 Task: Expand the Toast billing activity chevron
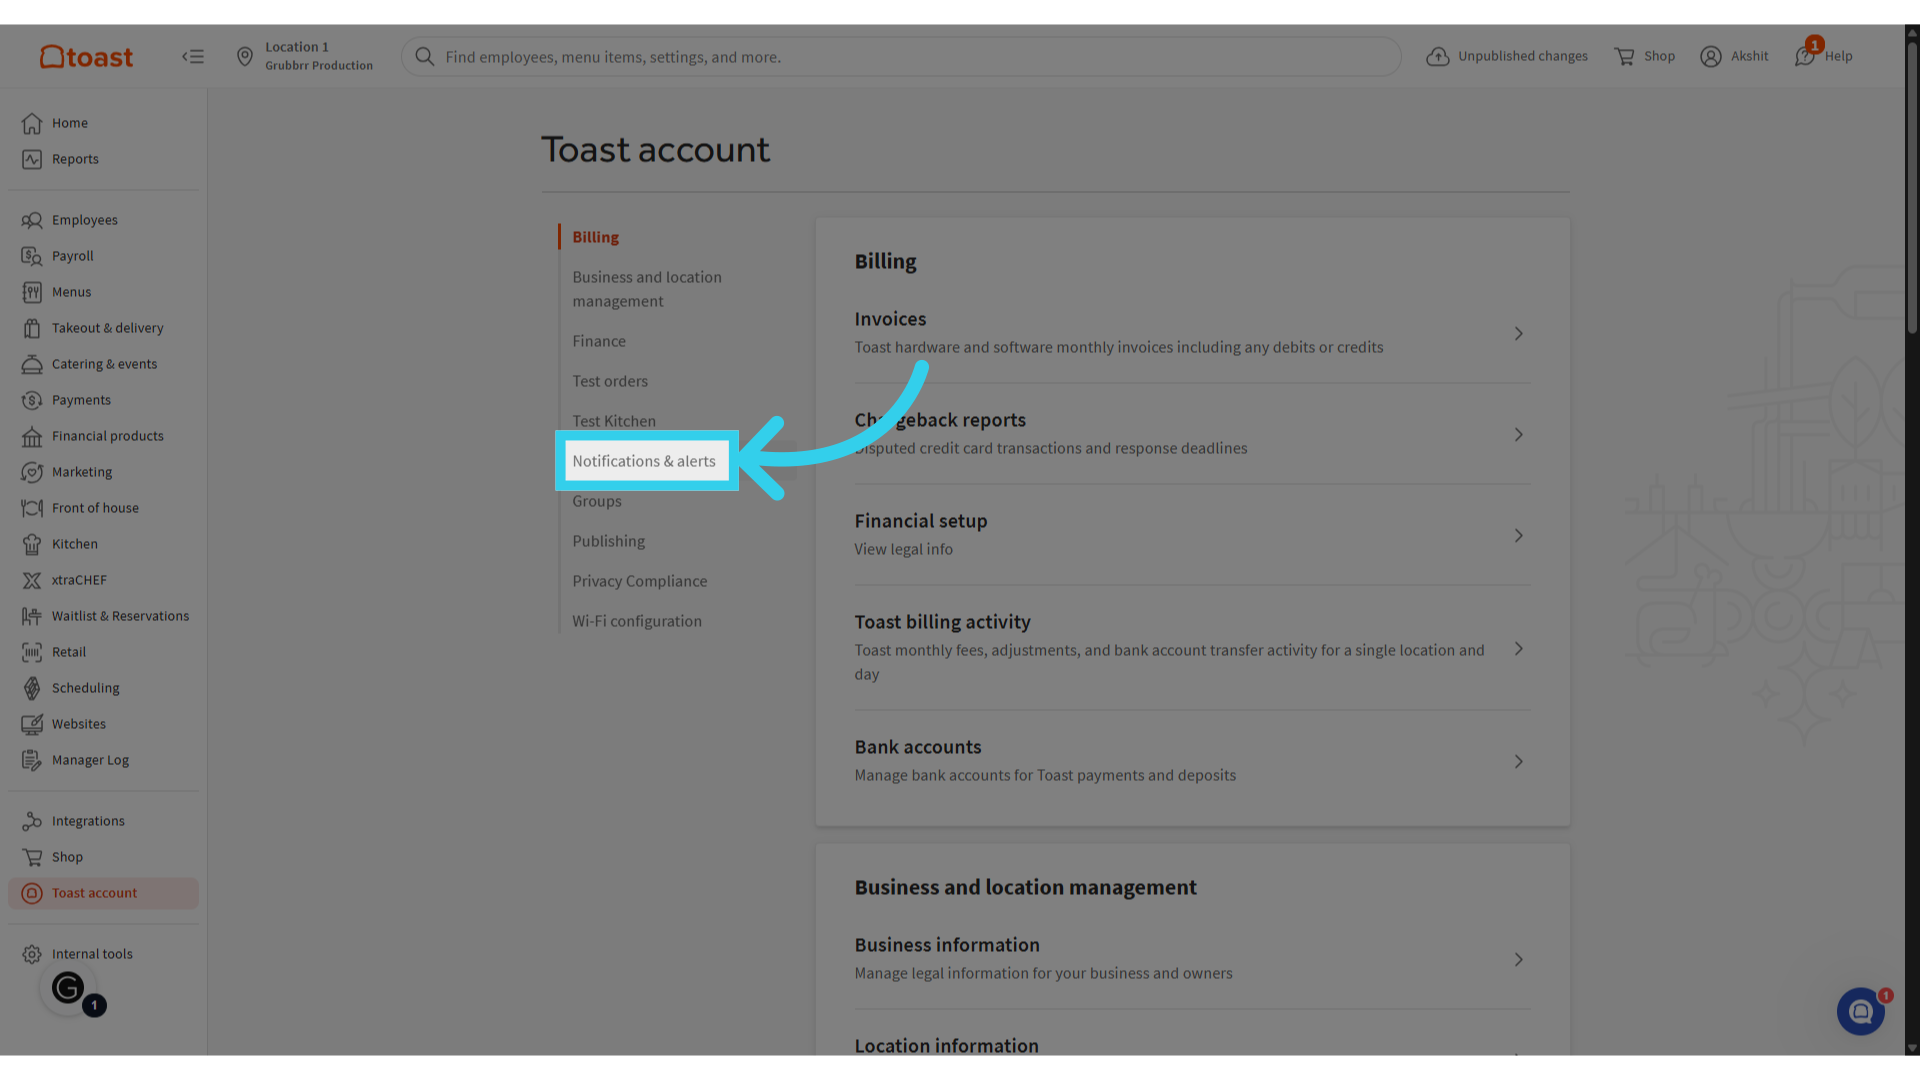click(x=1518, y=648)
